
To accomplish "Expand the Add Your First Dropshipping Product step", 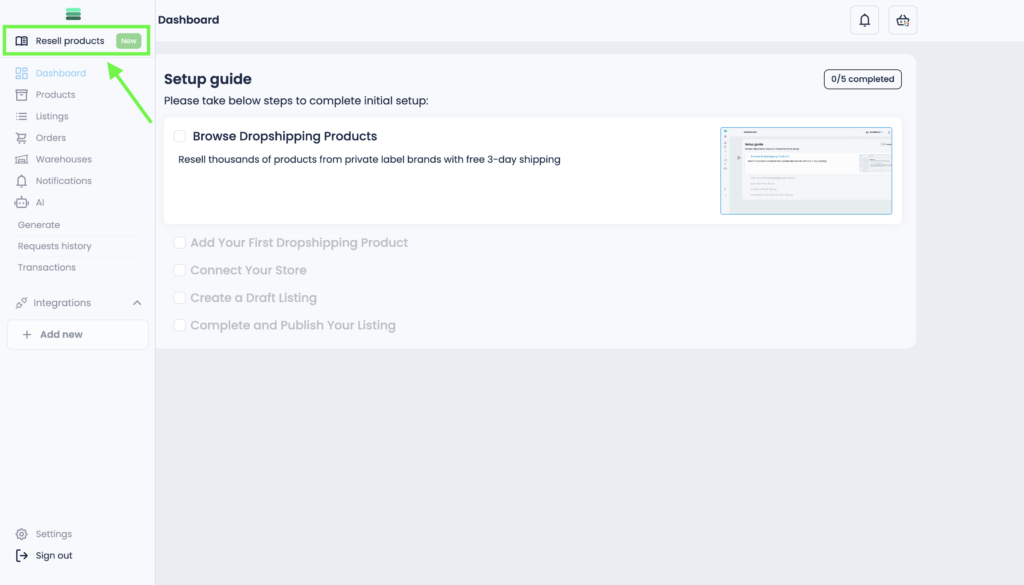I will click(x=299, y=243).
